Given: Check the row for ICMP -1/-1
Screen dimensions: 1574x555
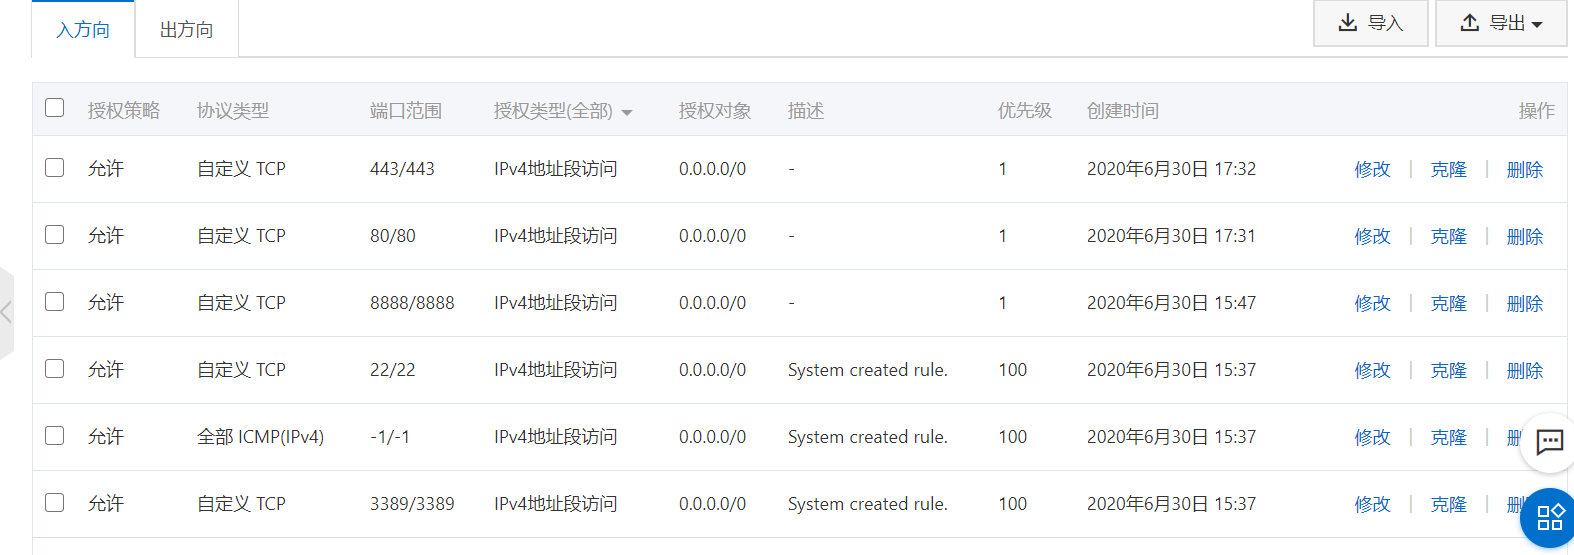Looking at the screenshot, I should coord(55,436).
